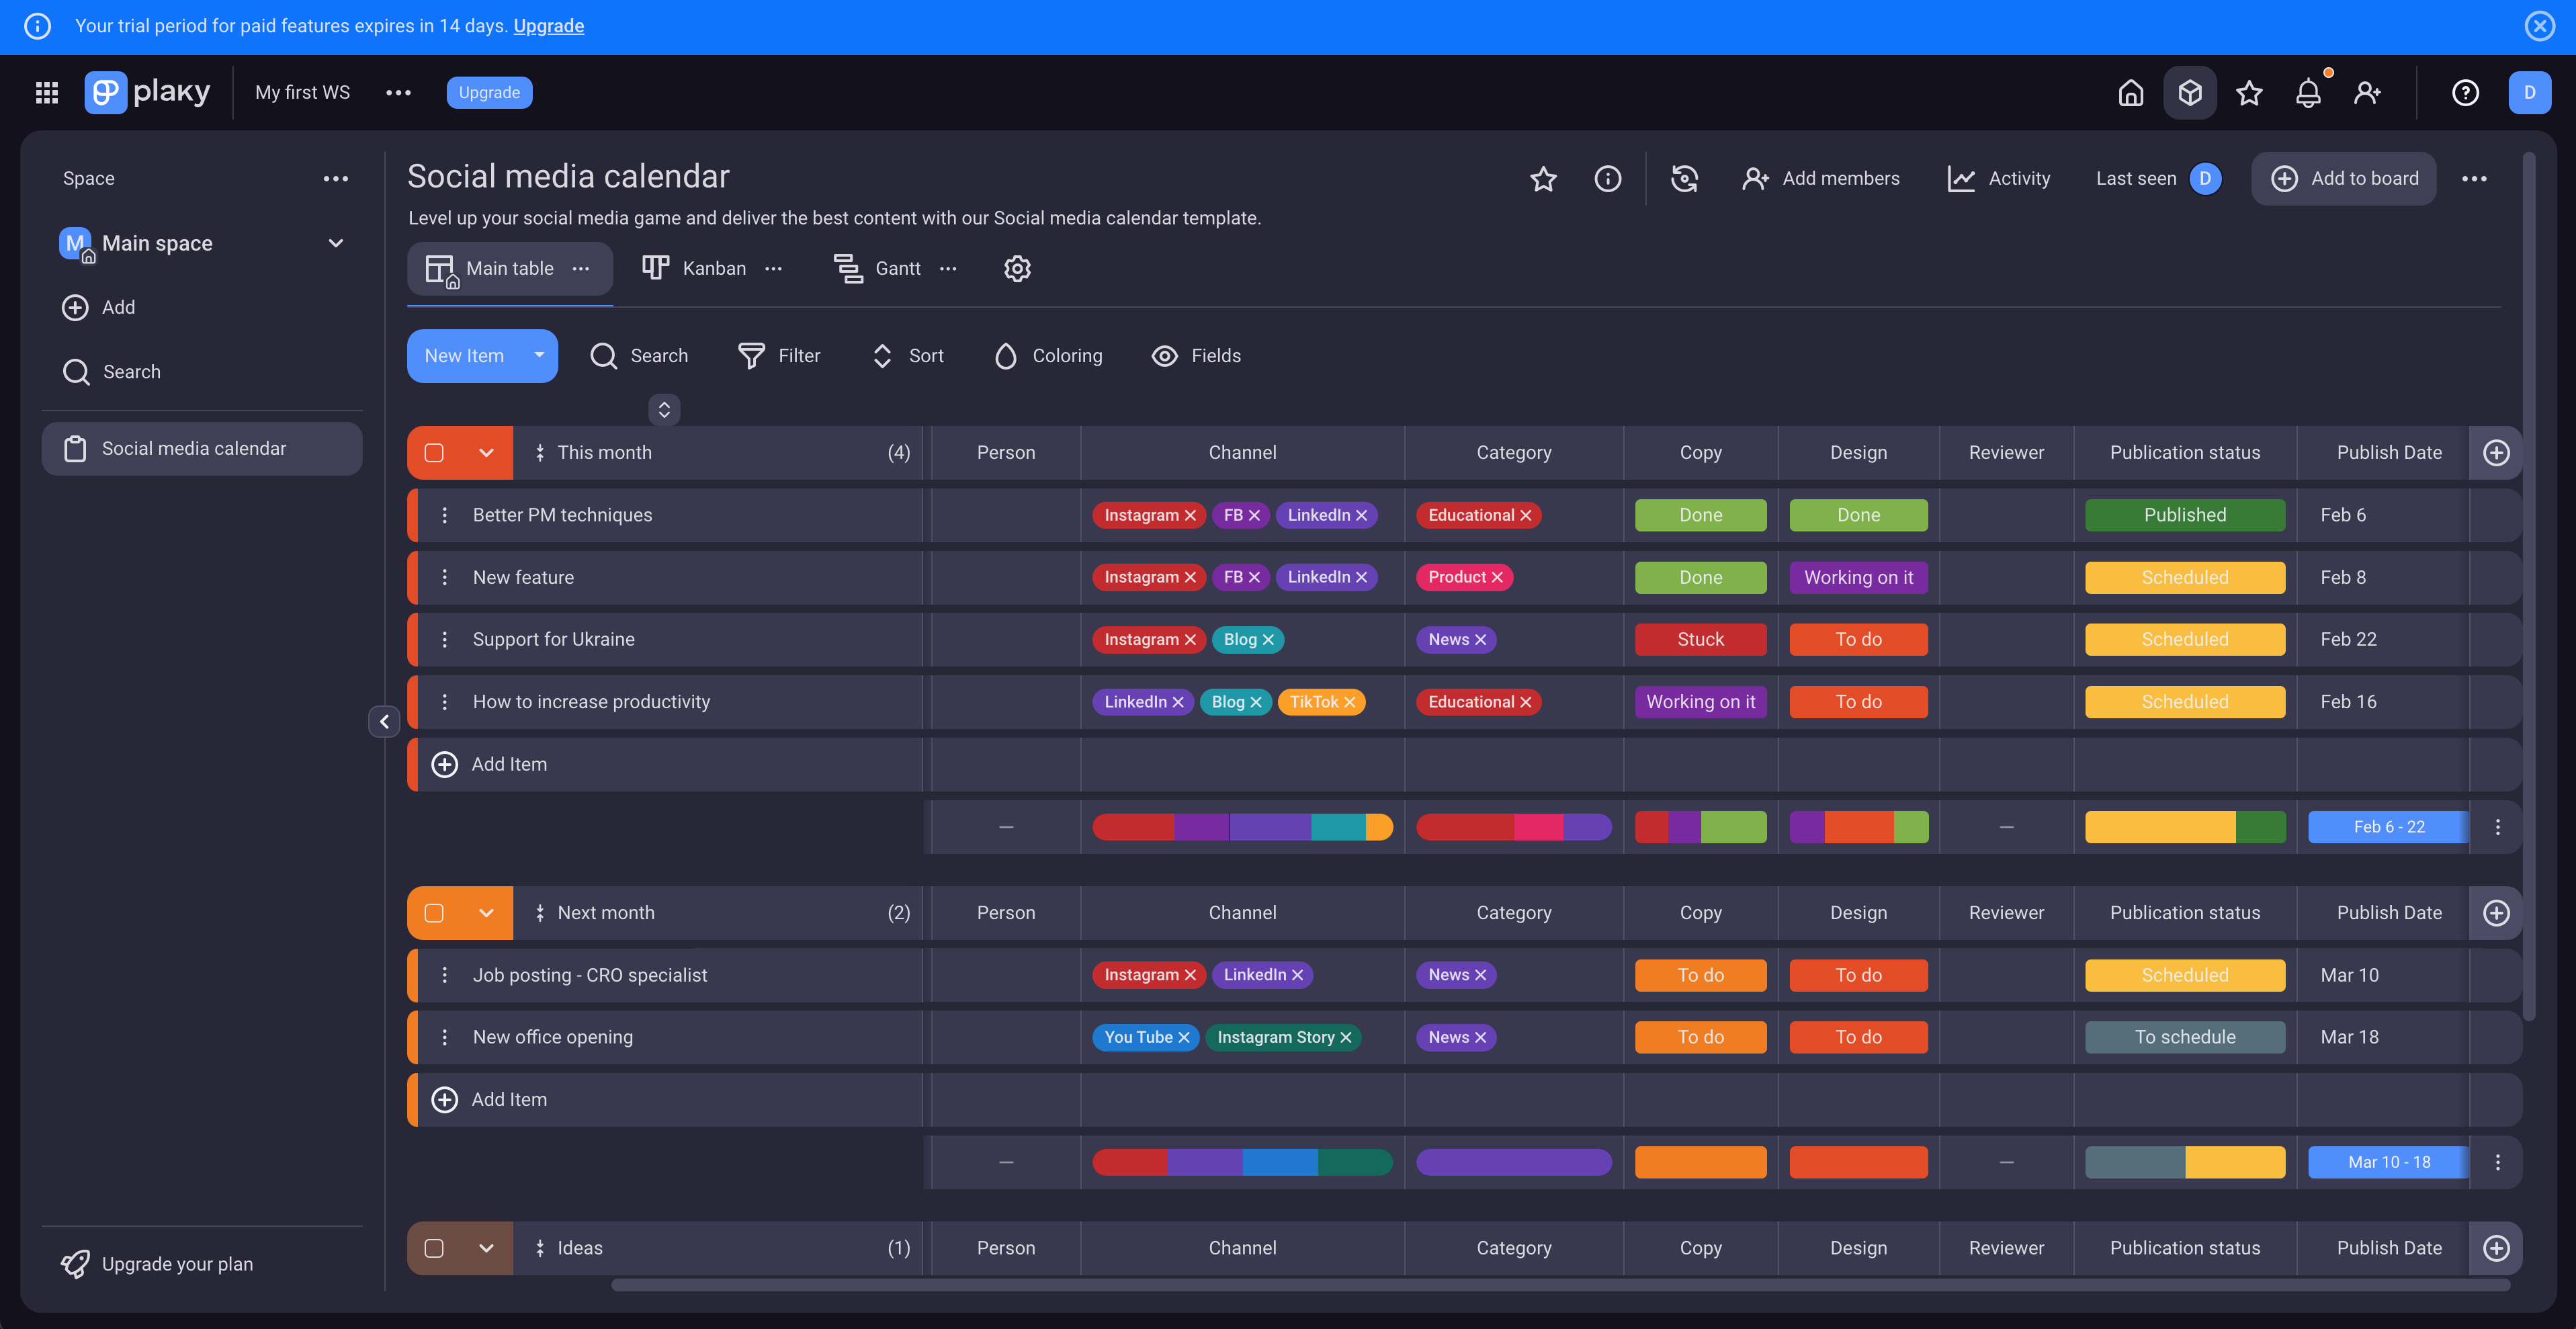Open user profile avatar D

(x=2529, y=92)
